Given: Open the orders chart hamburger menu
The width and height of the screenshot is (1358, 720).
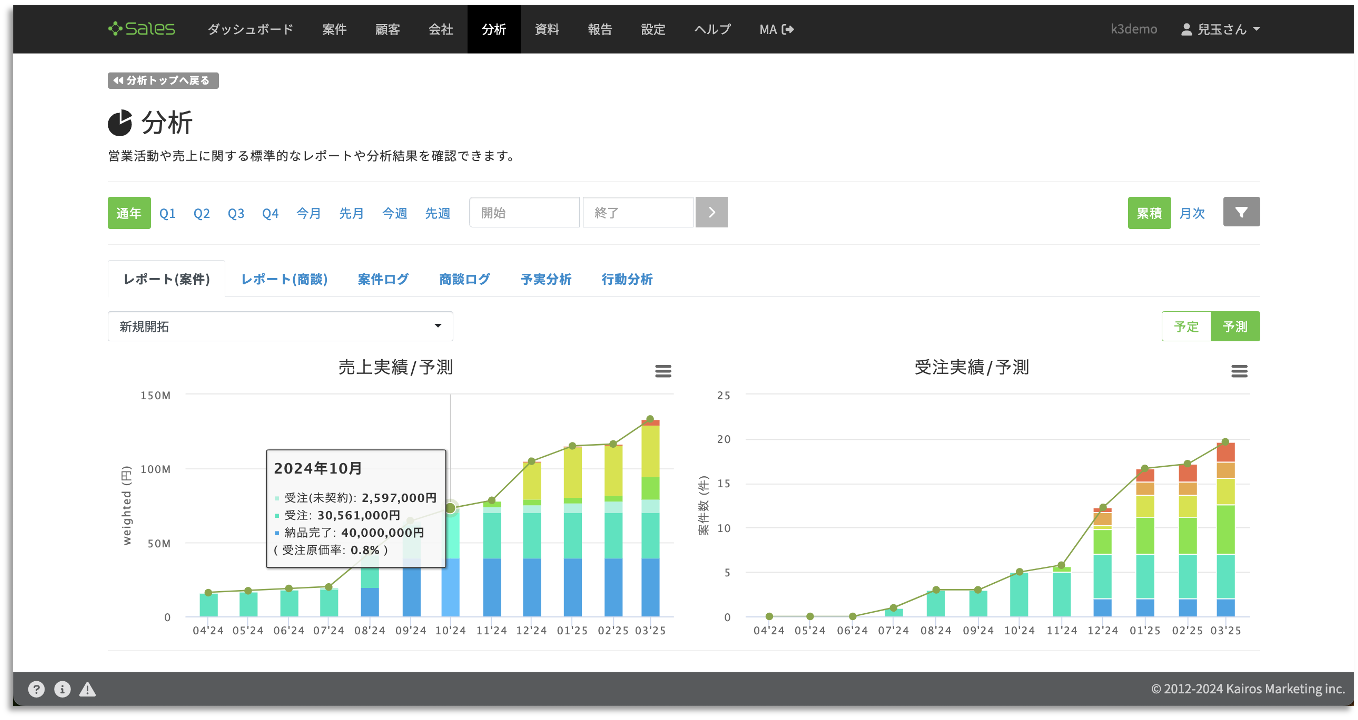Looking at the screenshot, I should 1239,371.
